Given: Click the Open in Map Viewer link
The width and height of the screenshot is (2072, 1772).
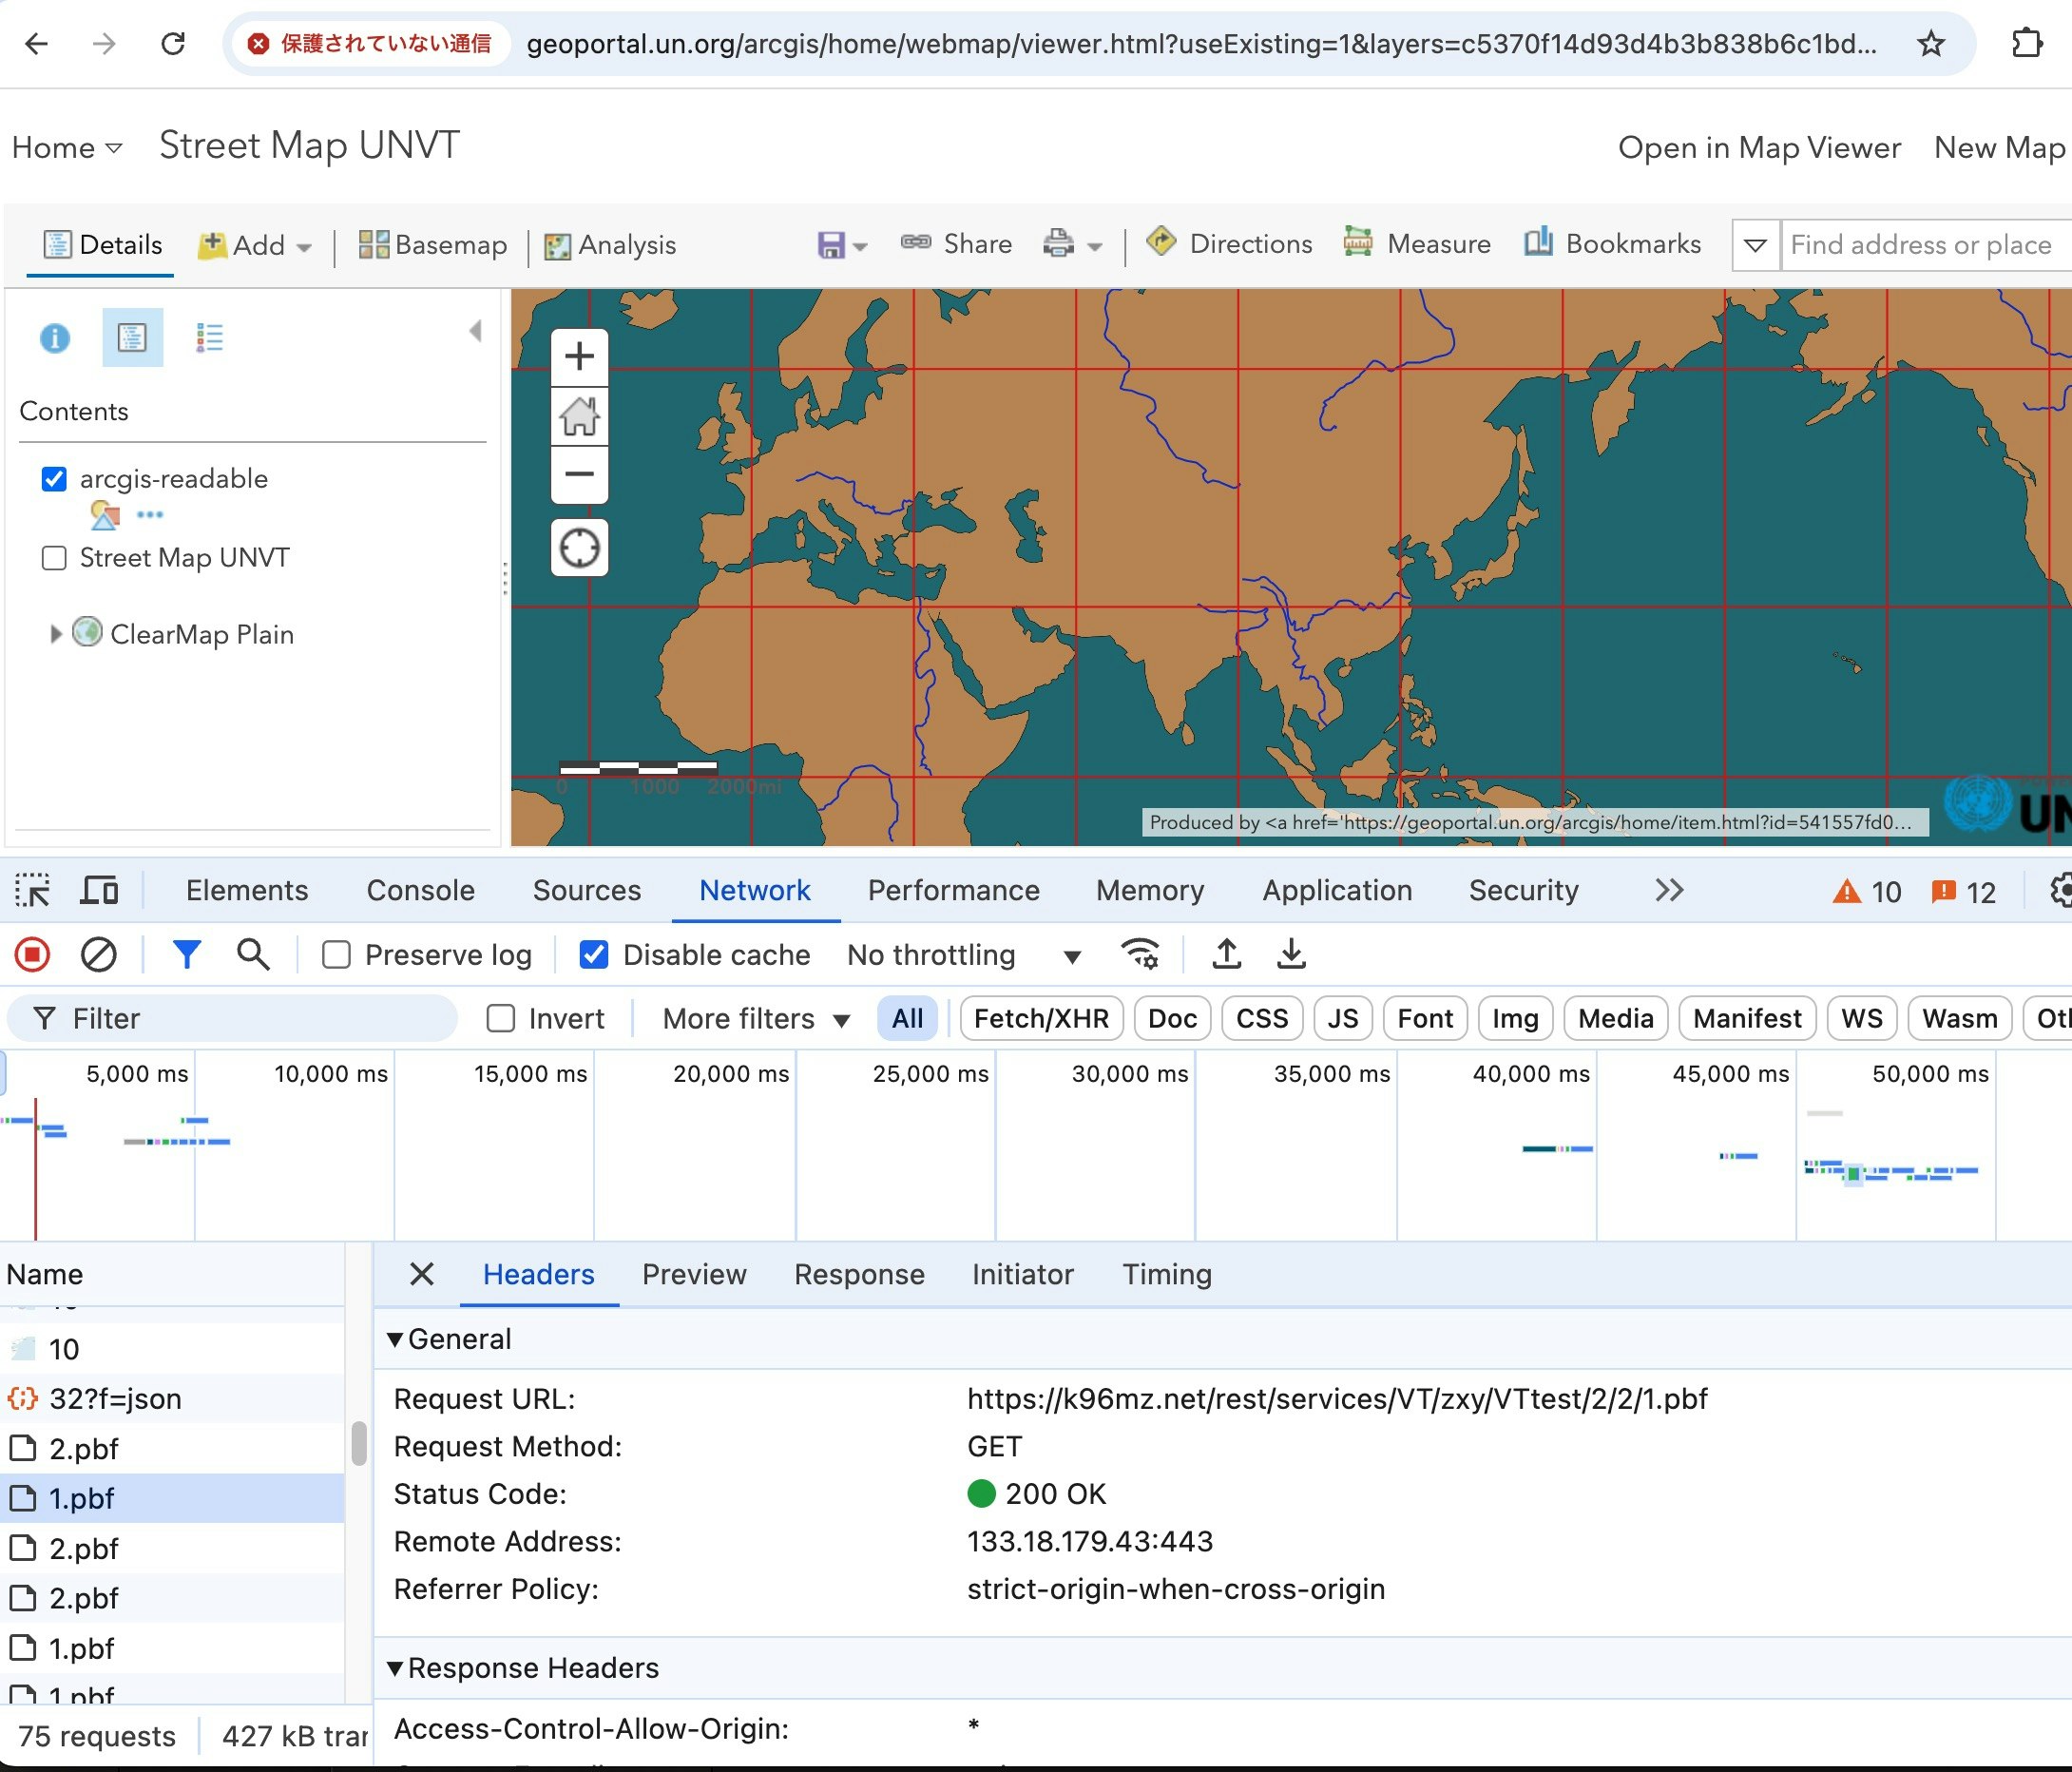Looking at the screenshot, I should coord(1758,148).
